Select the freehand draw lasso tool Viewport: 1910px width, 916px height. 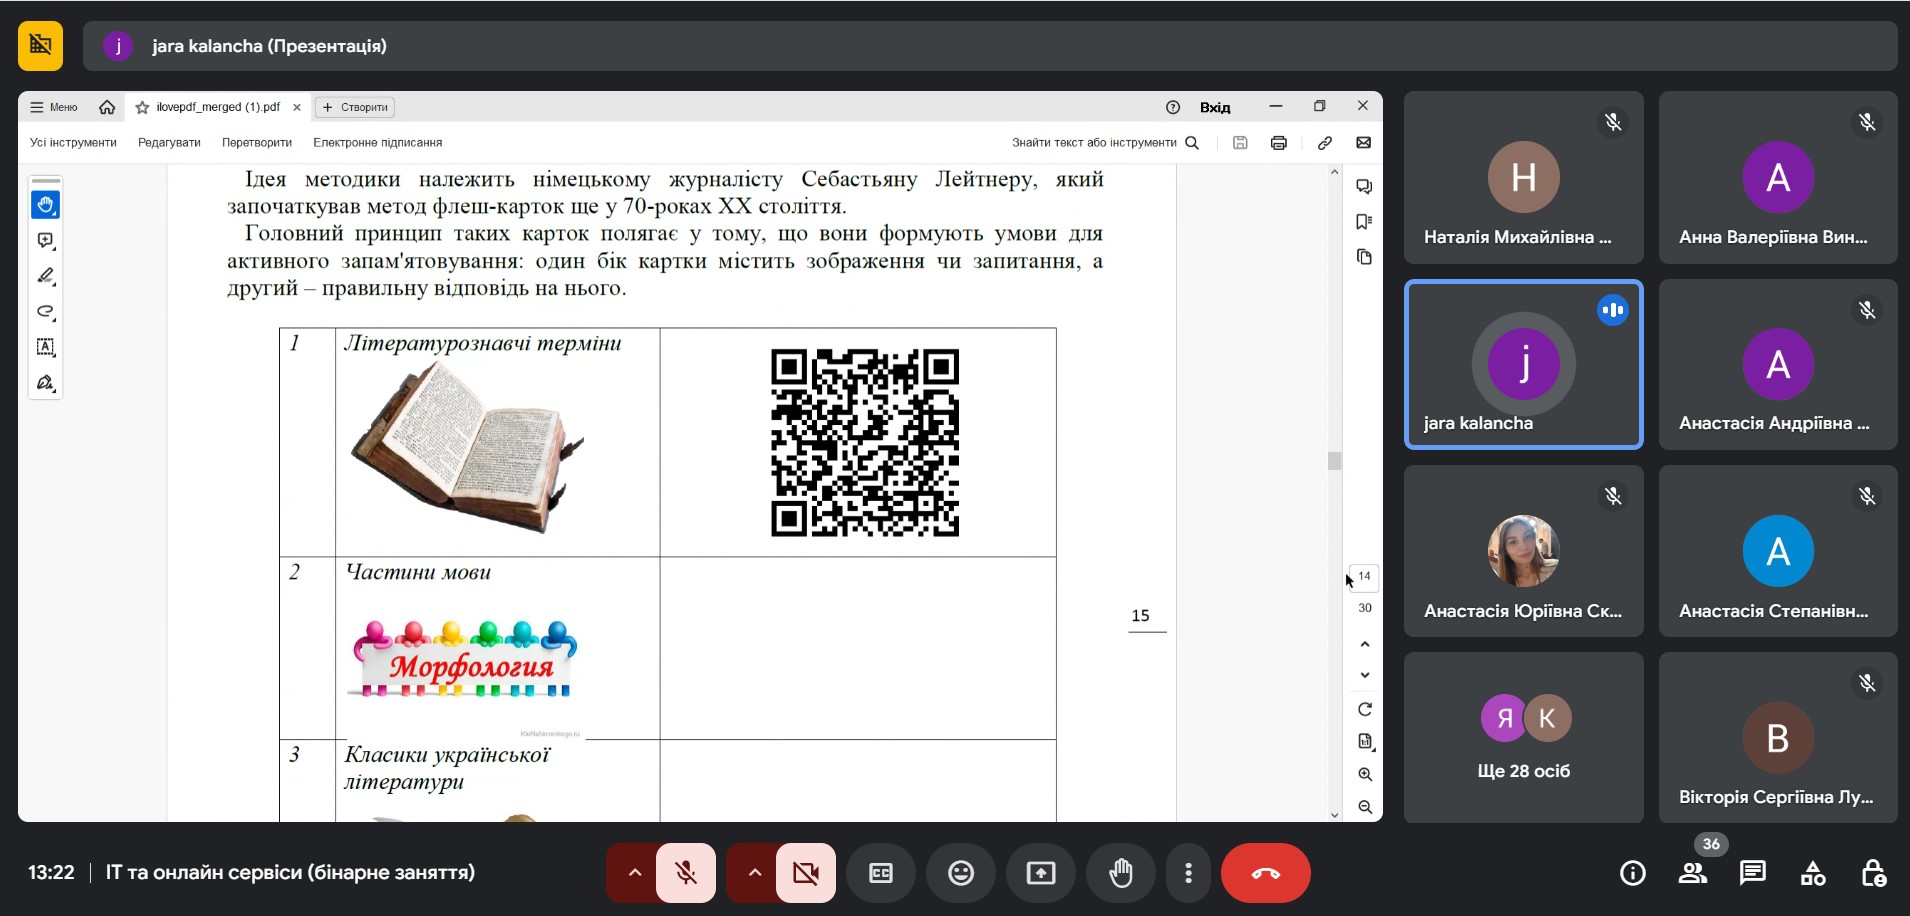coord(45,312)
